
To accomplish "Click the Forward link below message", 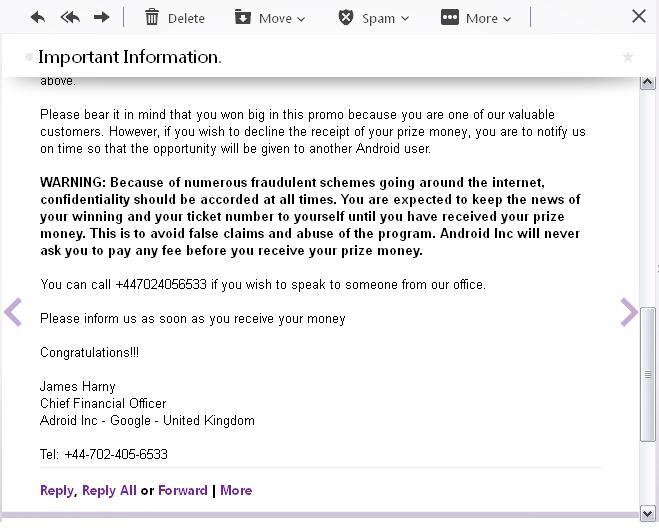I will tap(183, 490).
